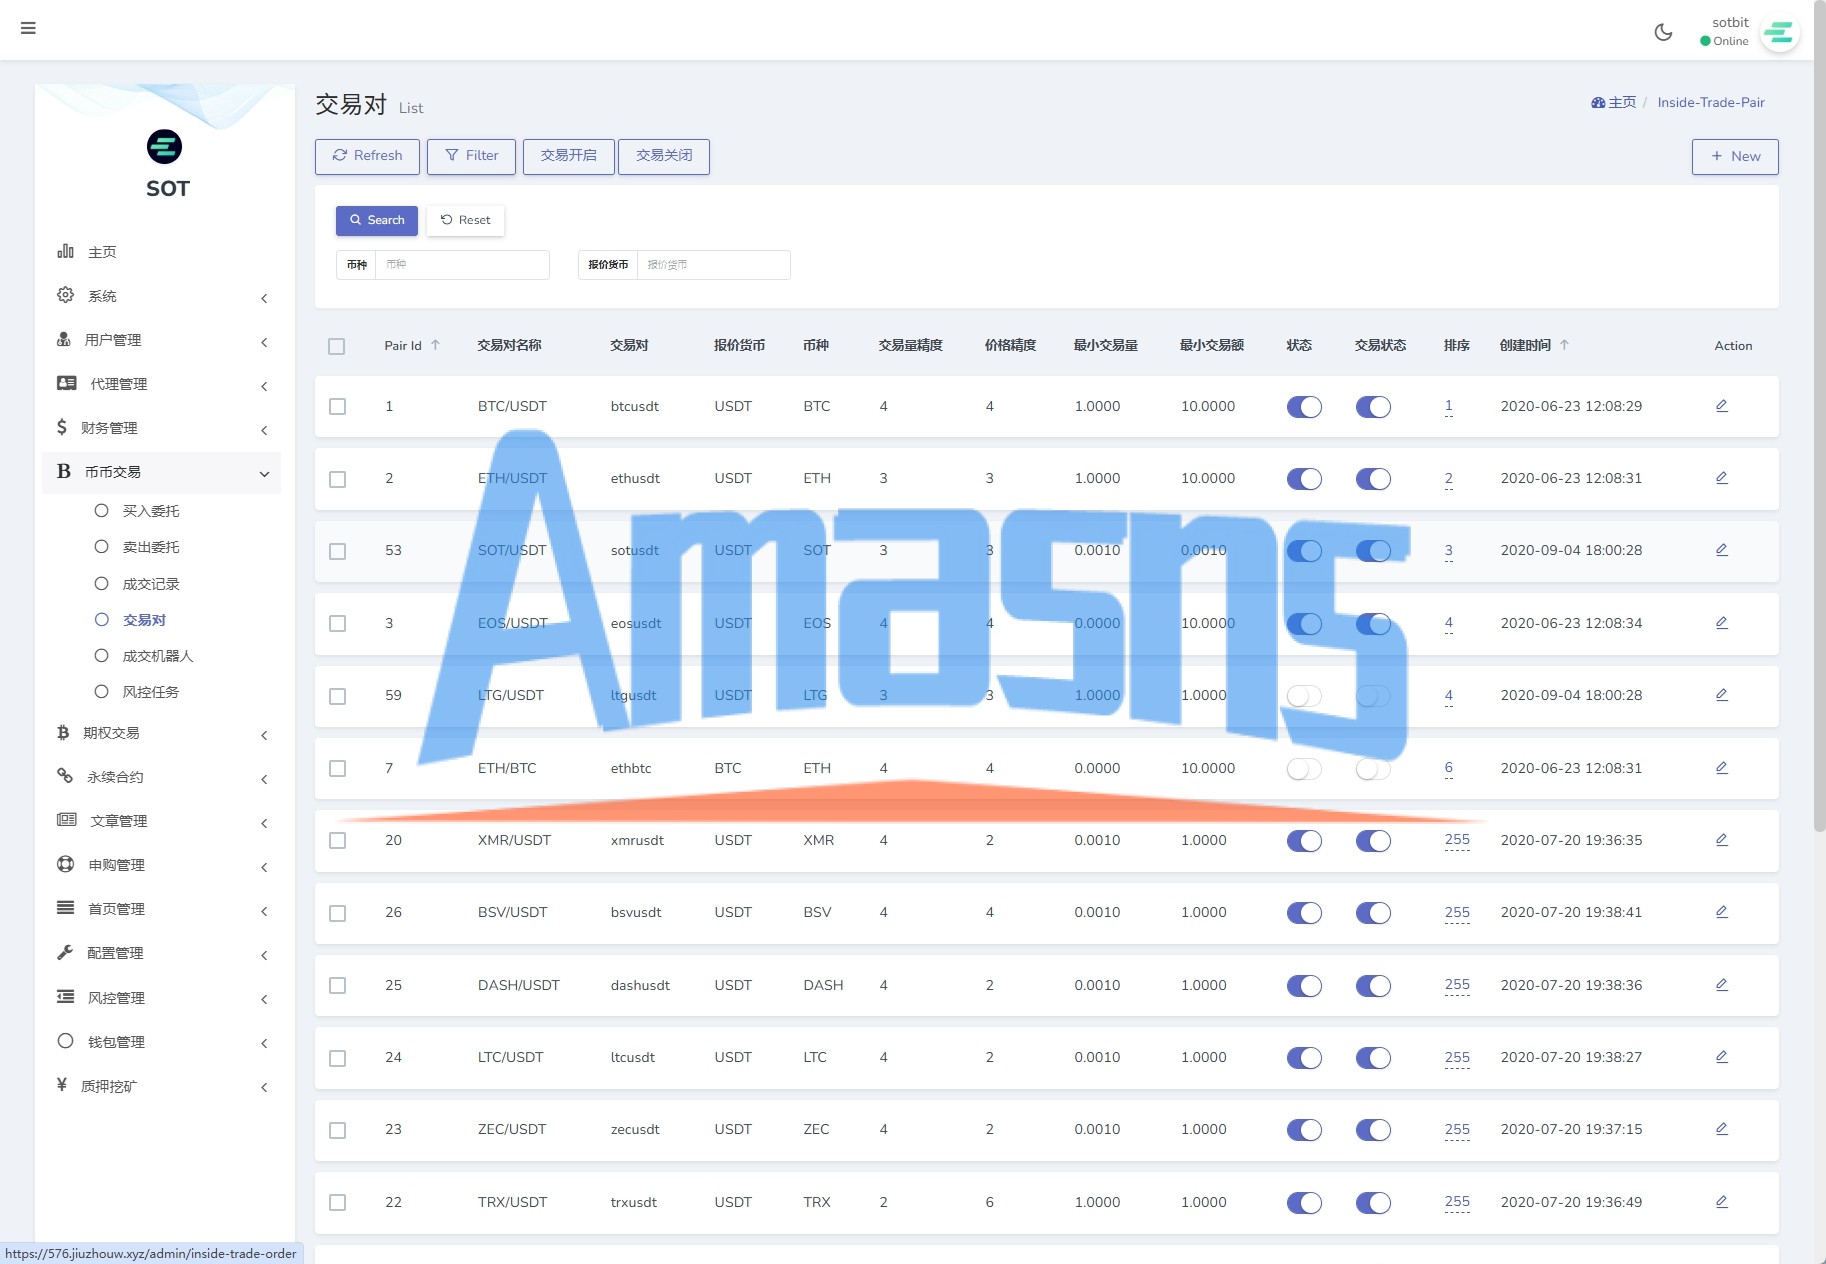The height and width of the screenshot is (1264, 1826).
Task: Expand the 期权交易 menu chevron
Action: (264, 735)
